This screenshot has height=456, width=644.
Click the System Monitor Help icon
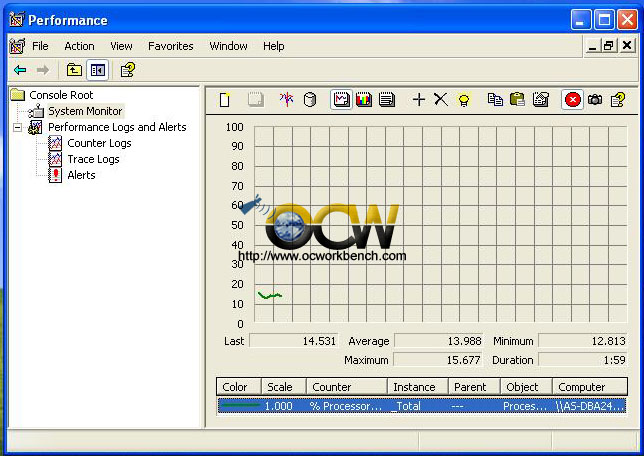[x=618, y=100]
